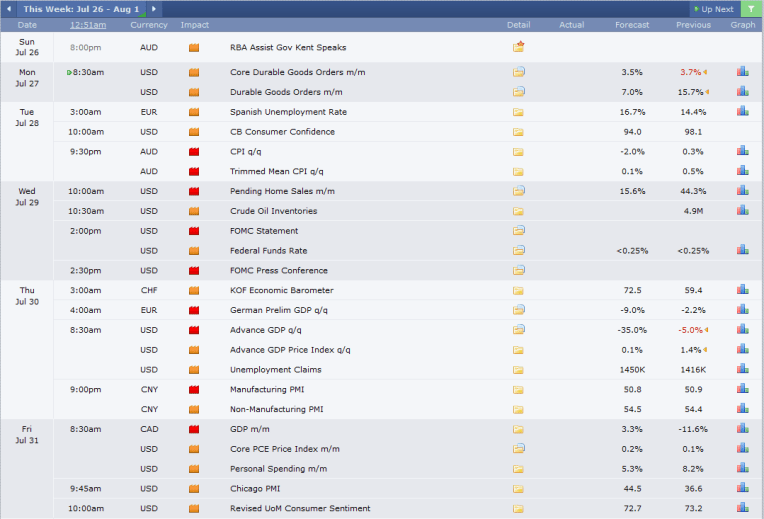Click revised previous value 3.7% for Core Durable Goods
Image resolution: width=764 pixels, height=519 pixels.
pos(690,72)
